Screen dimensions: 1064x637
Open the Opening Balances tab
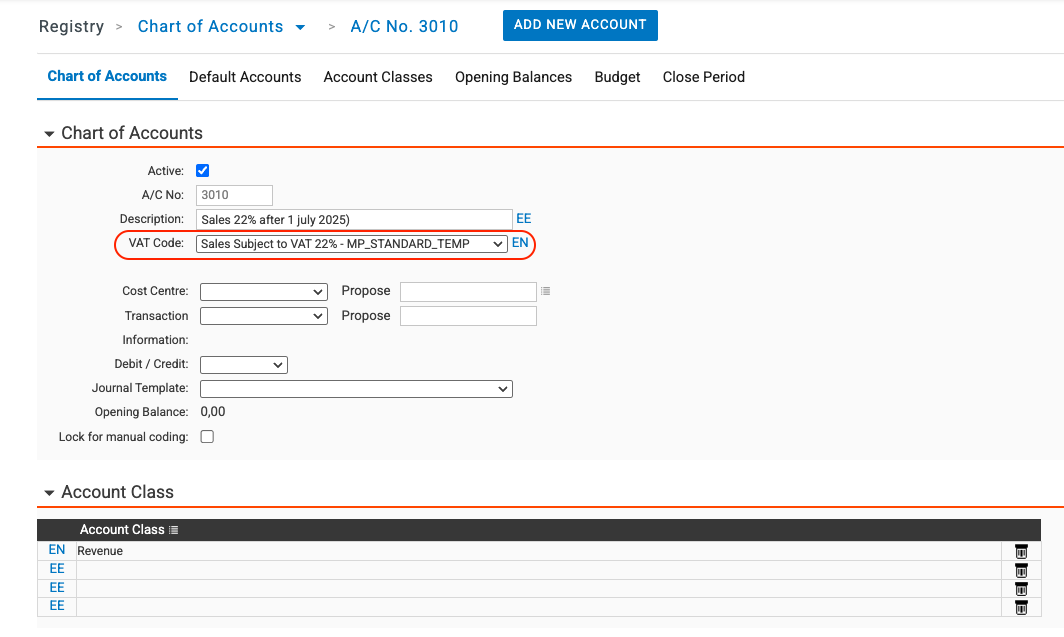click(513, 77)
